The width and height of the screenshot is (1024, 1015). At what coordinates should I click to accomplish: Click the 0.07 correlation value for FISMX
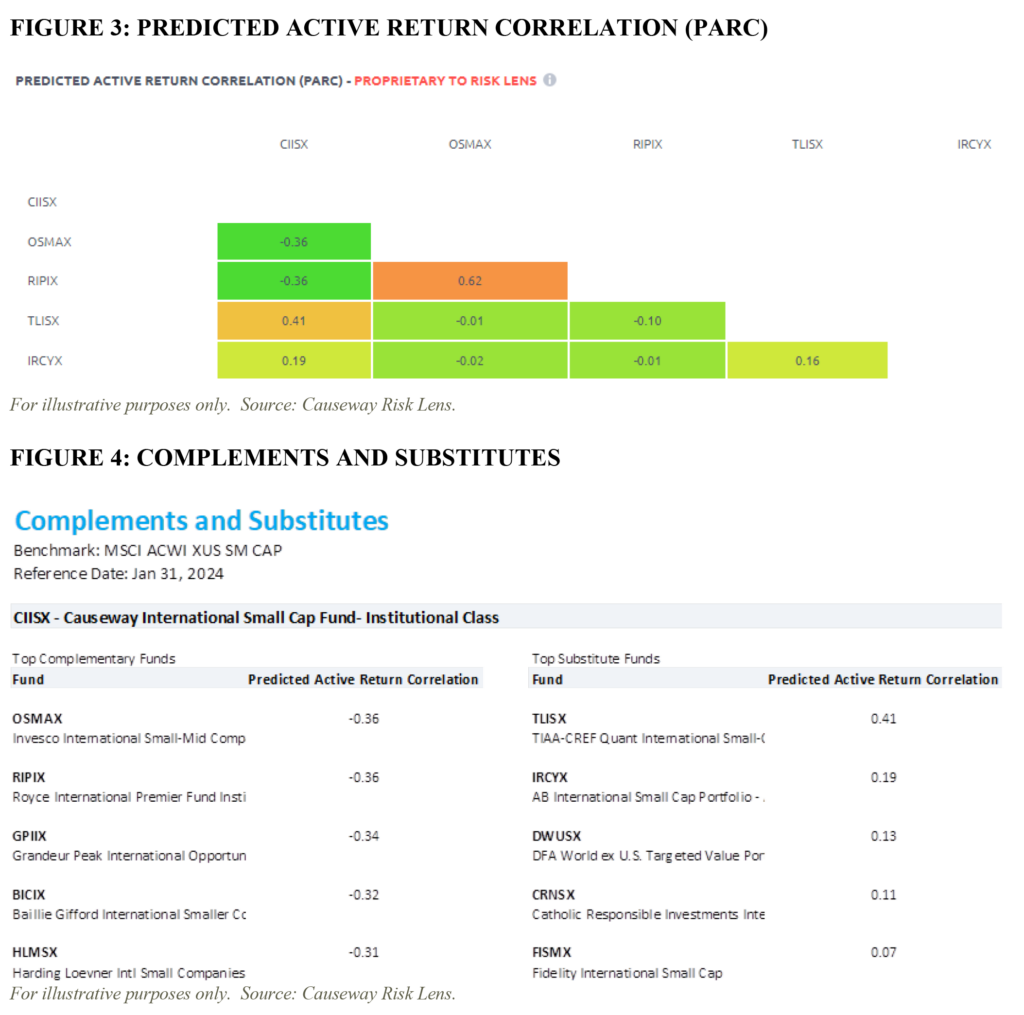(x=884, y=952)
